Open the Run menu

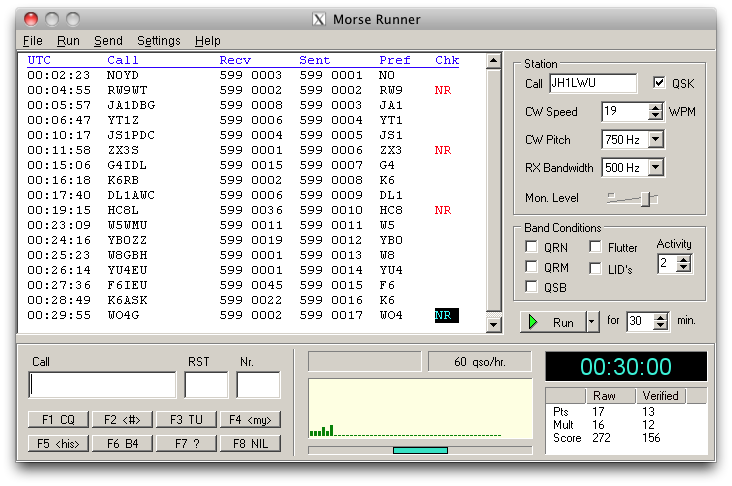pyautogui.click(x=68, y=41)
